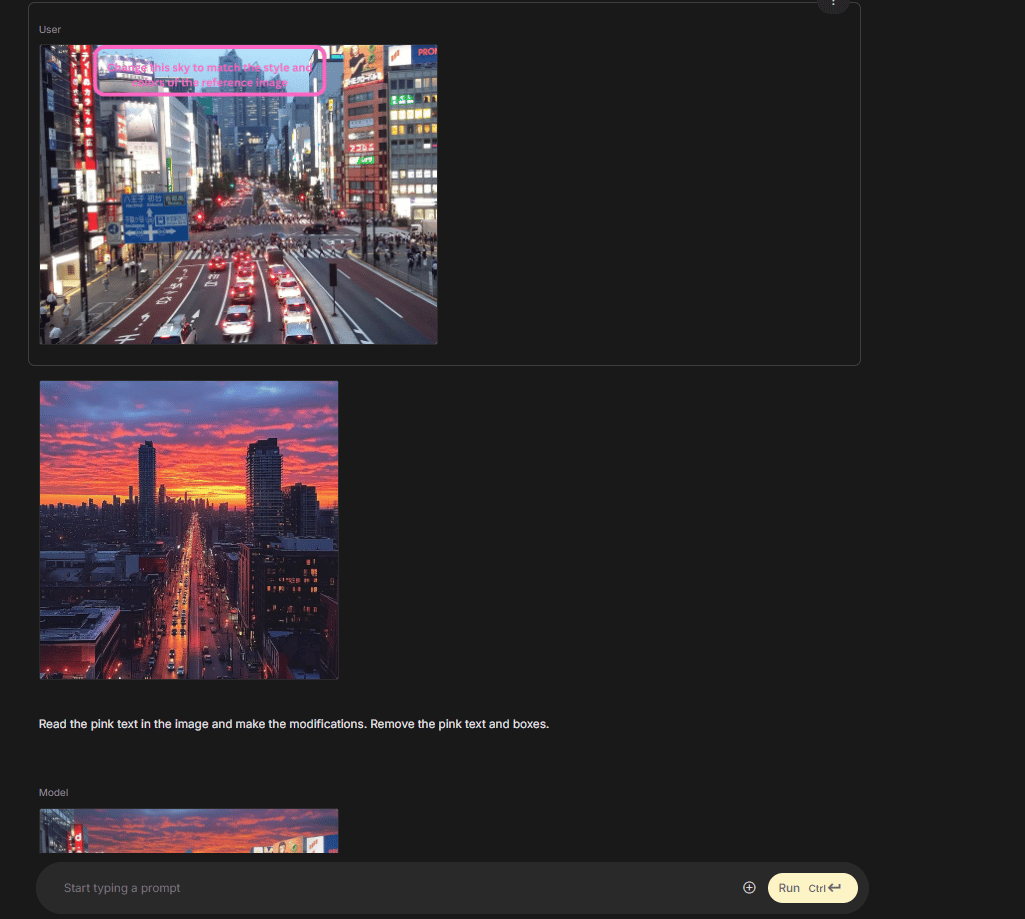
Task: Open the three-dot options menu of user turn
Action: [833, 4]
